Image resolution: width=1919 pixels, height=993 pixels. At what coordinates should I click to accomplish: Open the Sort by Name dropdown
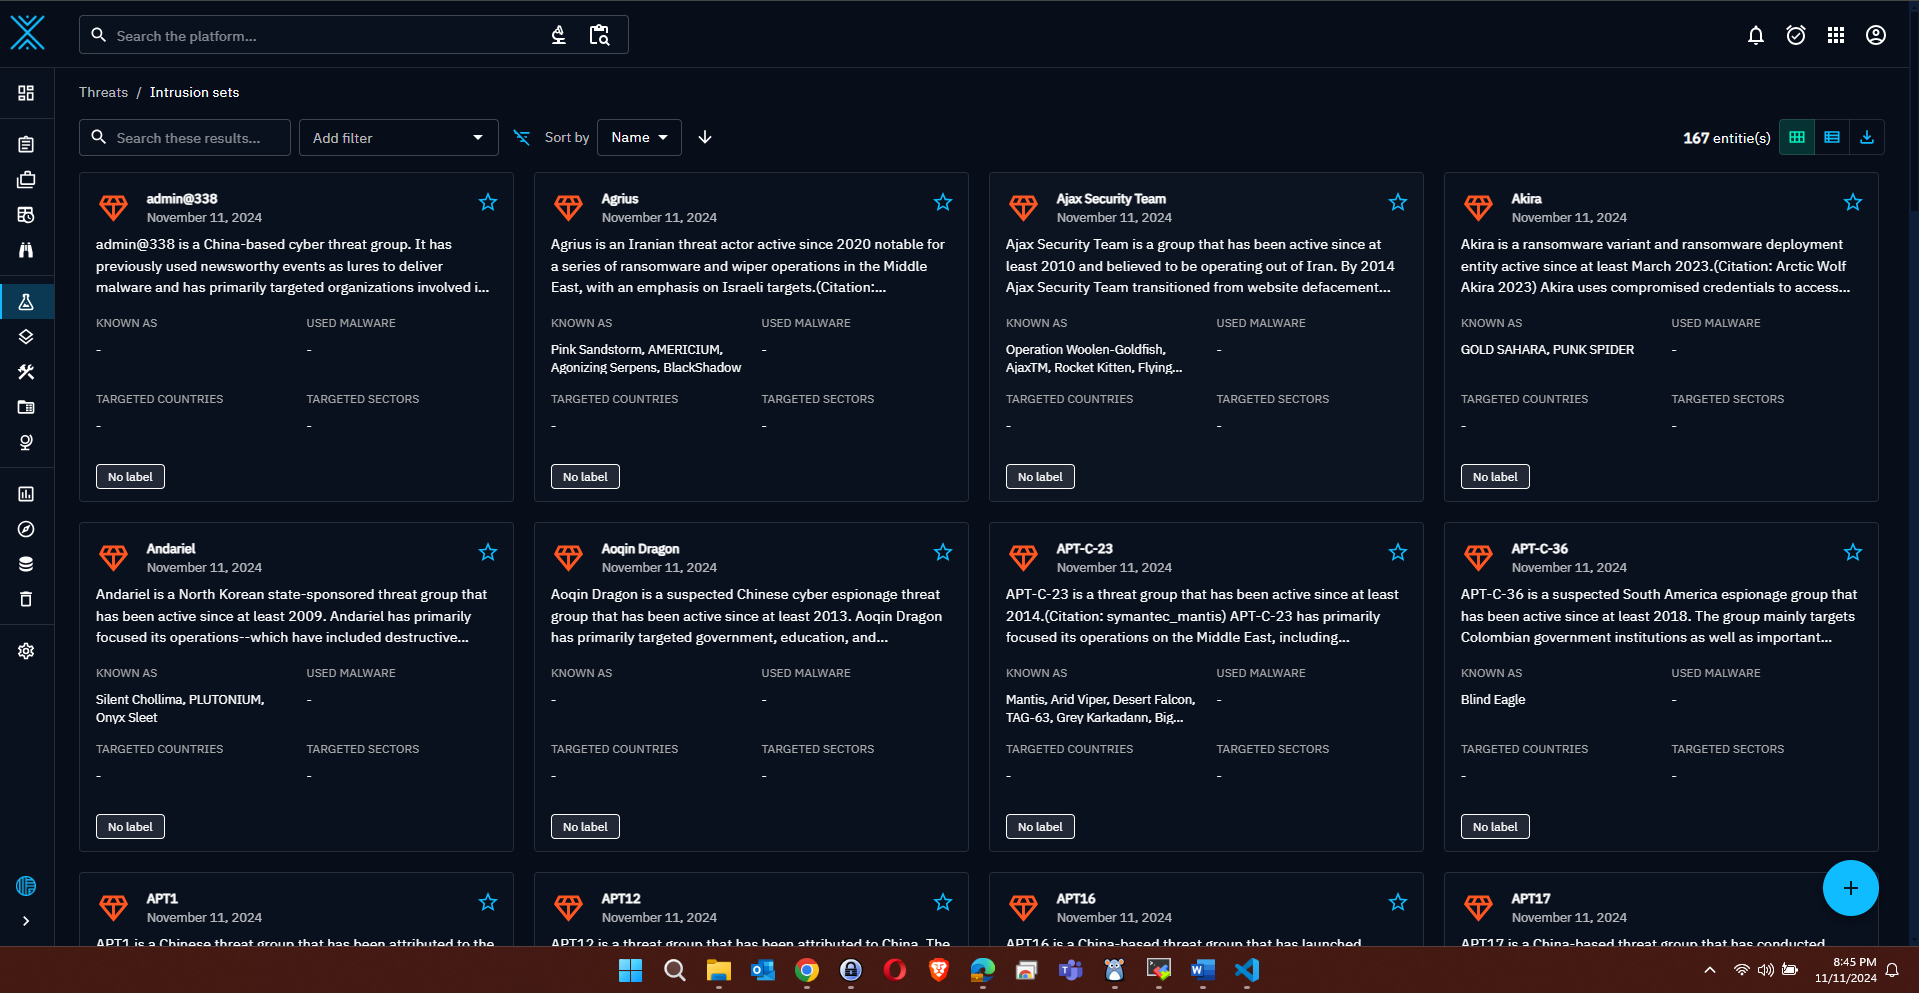(x=639, y=137)
